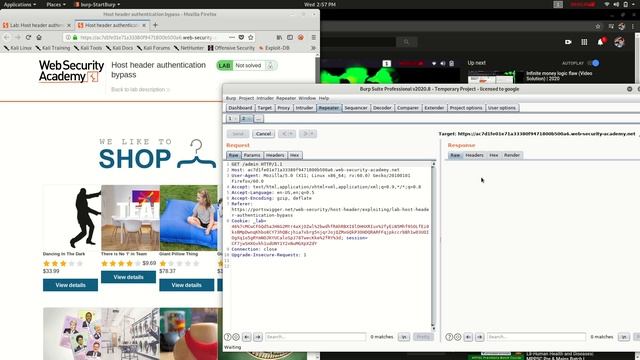Viewport: 640px width, 360px height.
Task: Switch to Extender tab in Burp
Action: (434, 108)
